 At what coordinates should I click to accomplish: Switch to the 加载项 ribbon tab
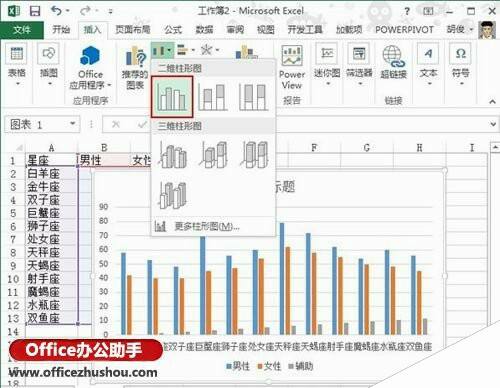pyautogui.click(x=349, y=30)
